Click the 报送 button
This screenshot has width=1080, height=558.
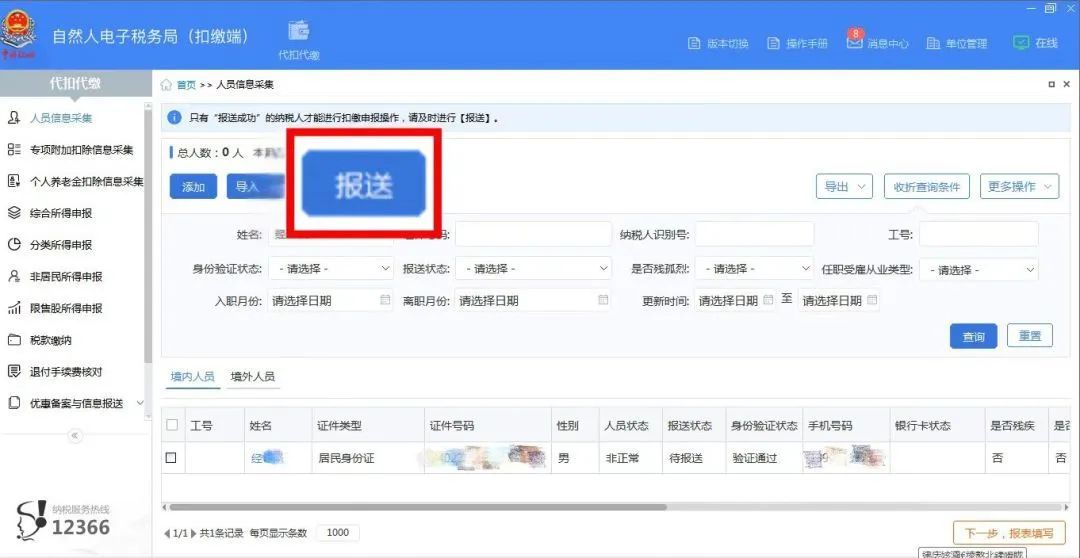point(364,185)
